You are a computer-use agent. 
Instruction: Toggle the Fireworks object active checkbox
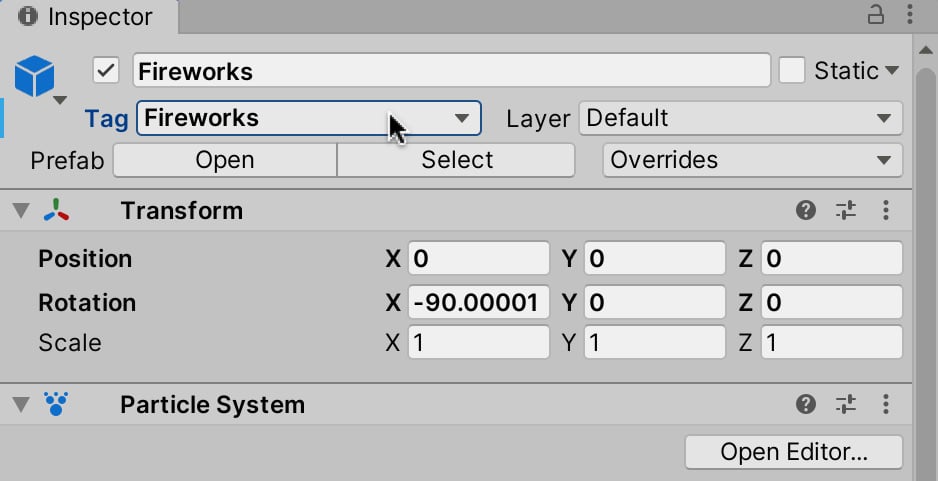coord(106,71)
